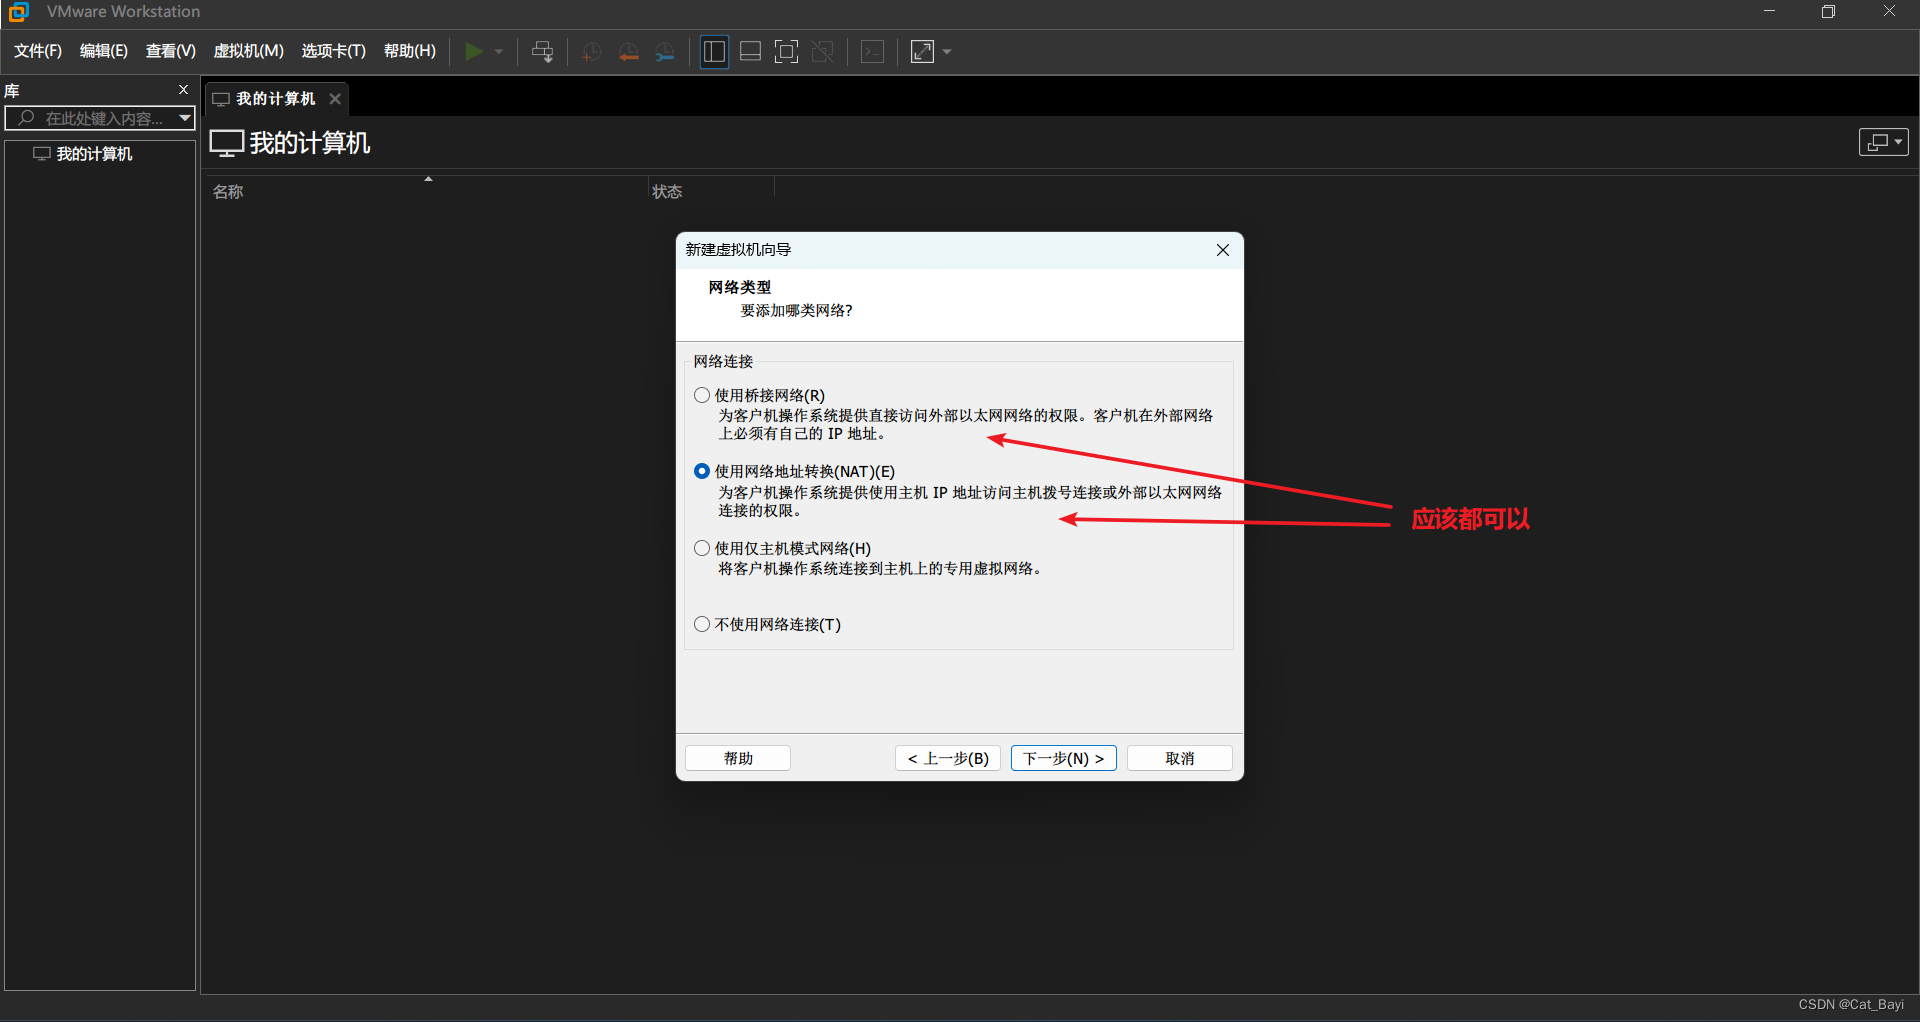Toggle the library sidebar view icon
This screenshot has height=1022, width=1920.
click(714, 52)
